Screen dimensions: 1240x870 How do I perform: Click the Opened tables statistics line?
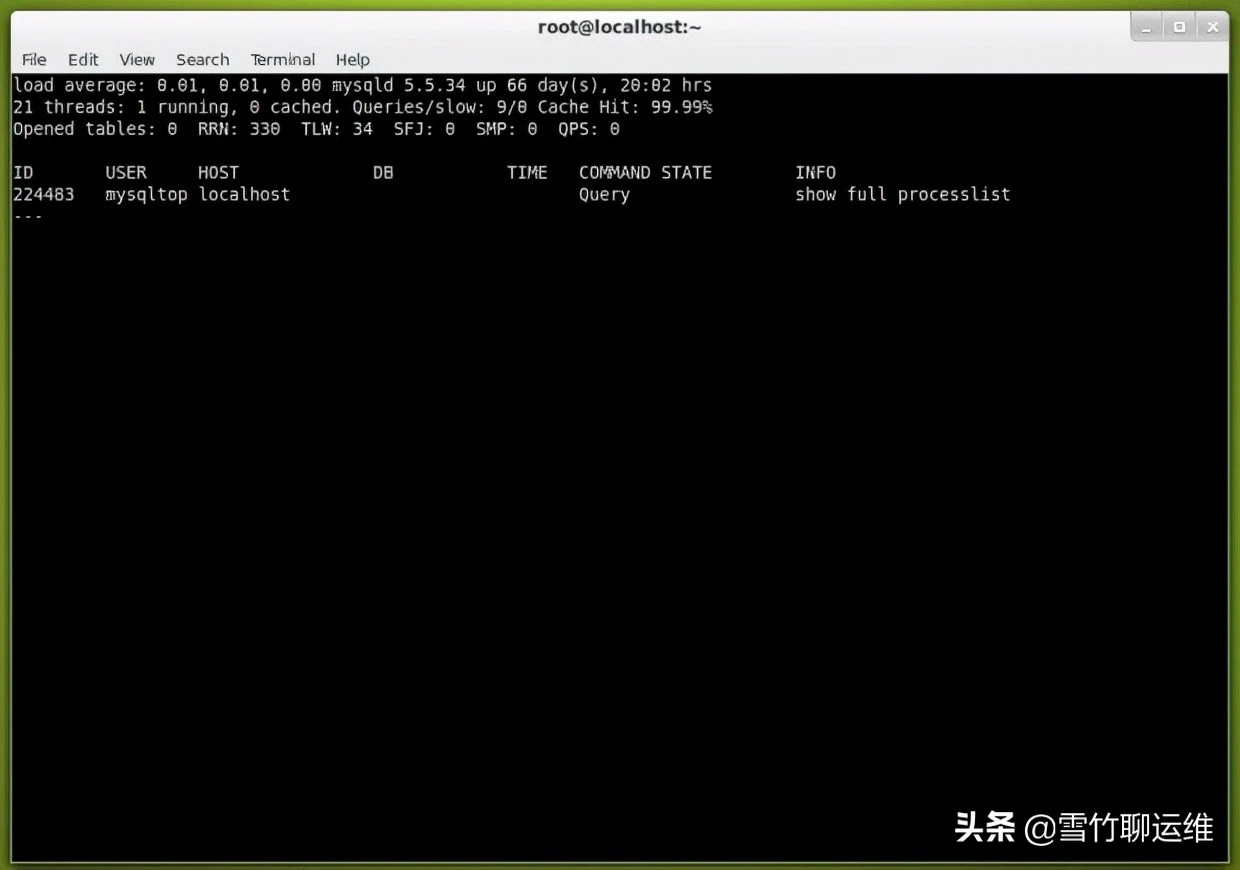click(x=315, y=129)
